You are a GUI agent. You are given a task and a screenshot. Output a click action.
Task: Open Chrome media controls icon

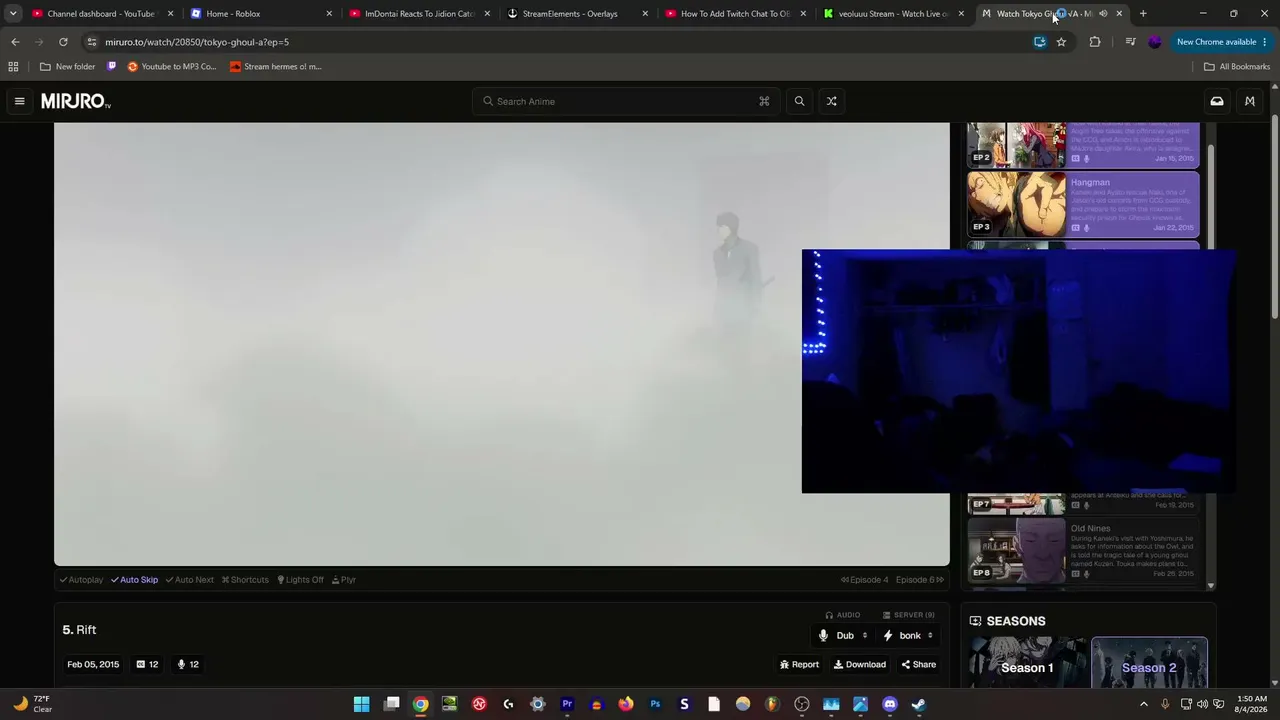click(x=1130, y=42)
